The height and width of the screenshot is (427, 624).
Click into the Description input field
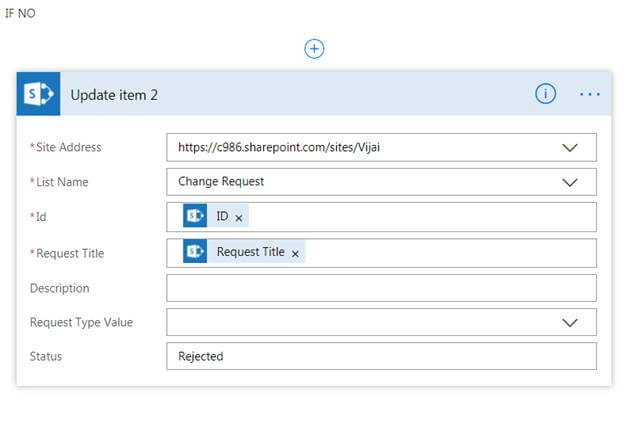[x=381, y=288]
